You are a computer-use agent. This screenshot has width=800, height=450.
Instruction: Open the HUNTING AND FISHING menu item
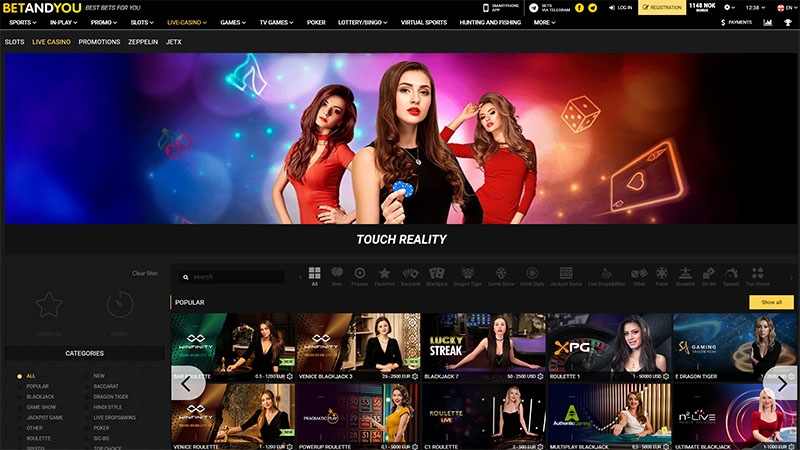(x=490, y=22)
